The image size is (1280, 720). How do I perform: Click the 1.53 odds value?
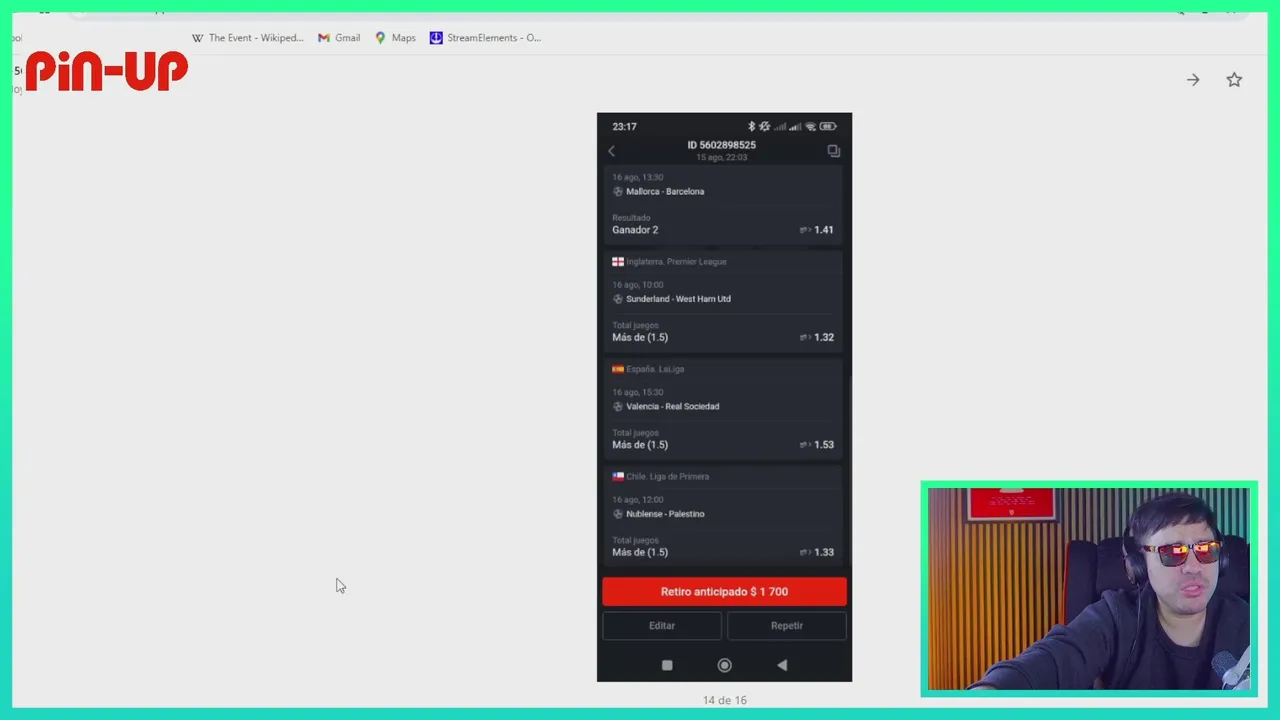(x=824, y=445)
